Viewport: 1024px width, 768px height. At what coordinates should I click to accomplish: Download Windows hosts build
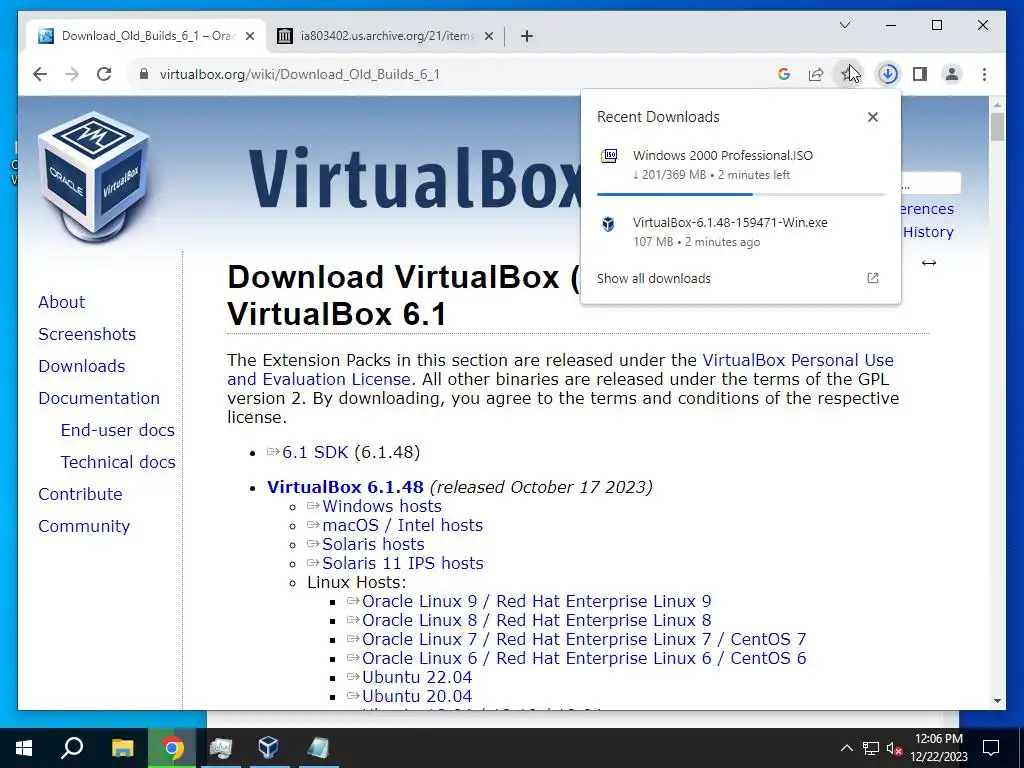[x=381, y=506]
